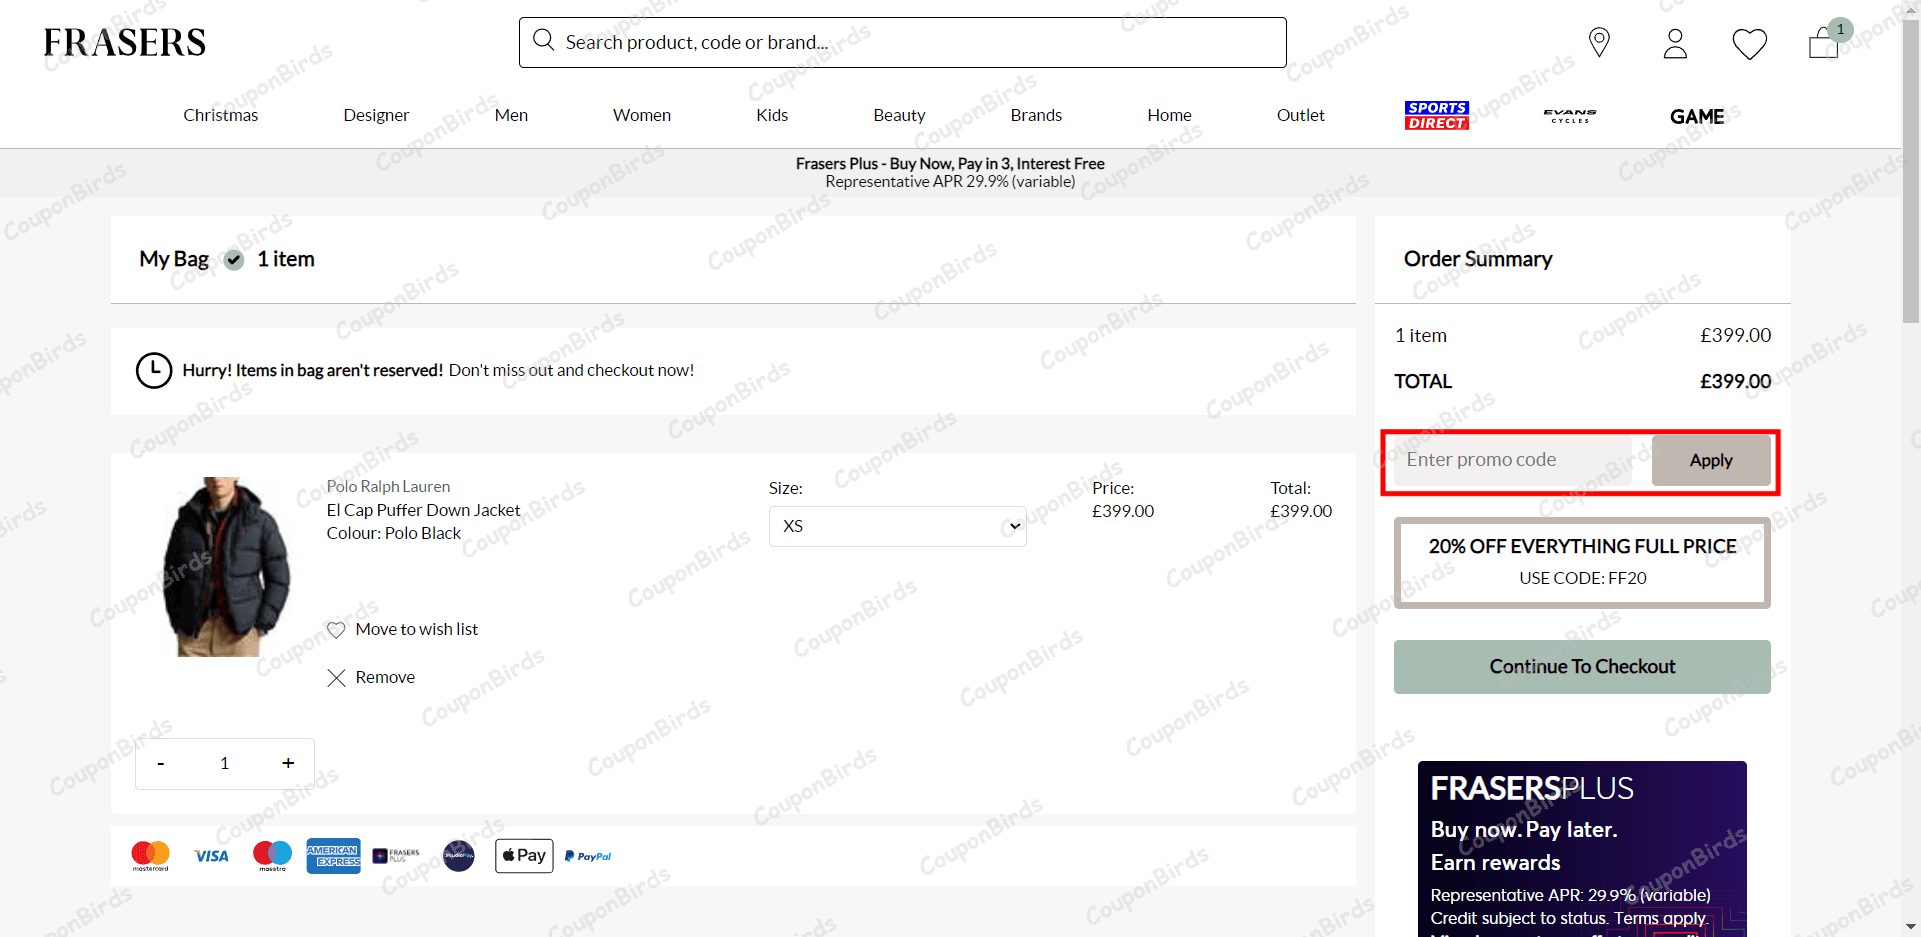
Task: Click Continue To Checkout
Action: pos(1581,666)
